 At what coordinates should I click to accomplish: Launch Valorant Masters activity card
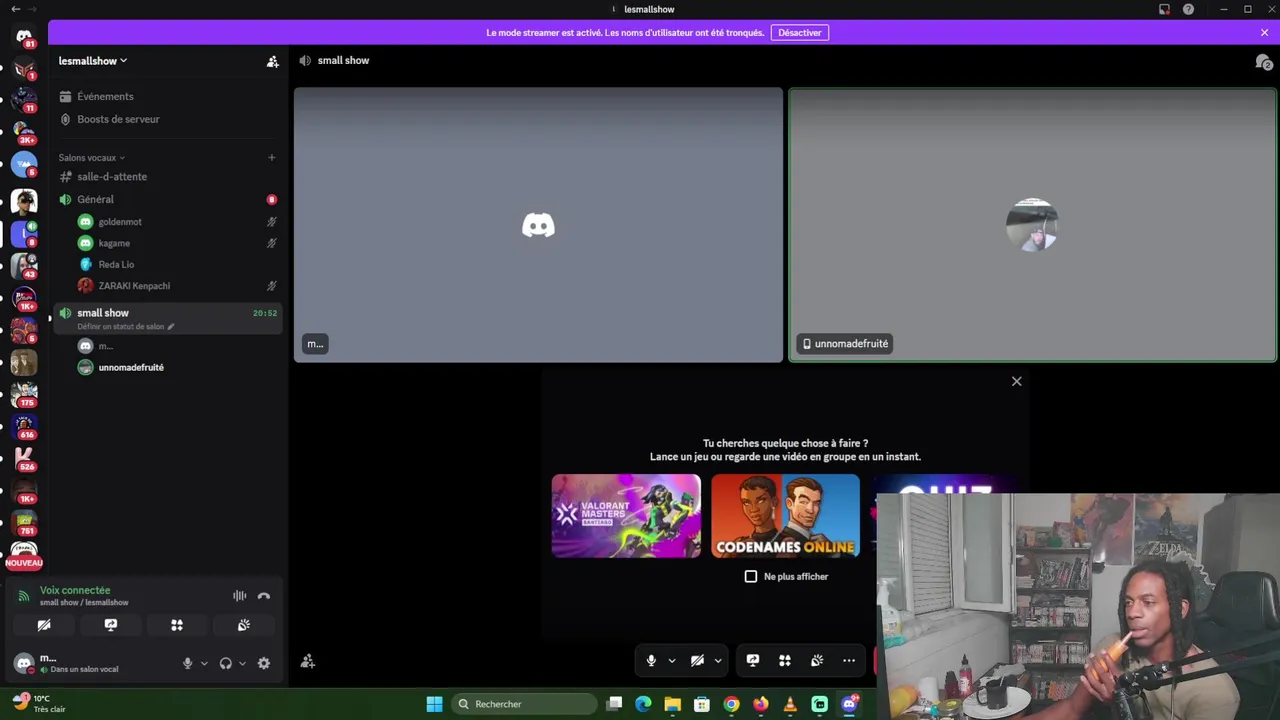[626, 516]
